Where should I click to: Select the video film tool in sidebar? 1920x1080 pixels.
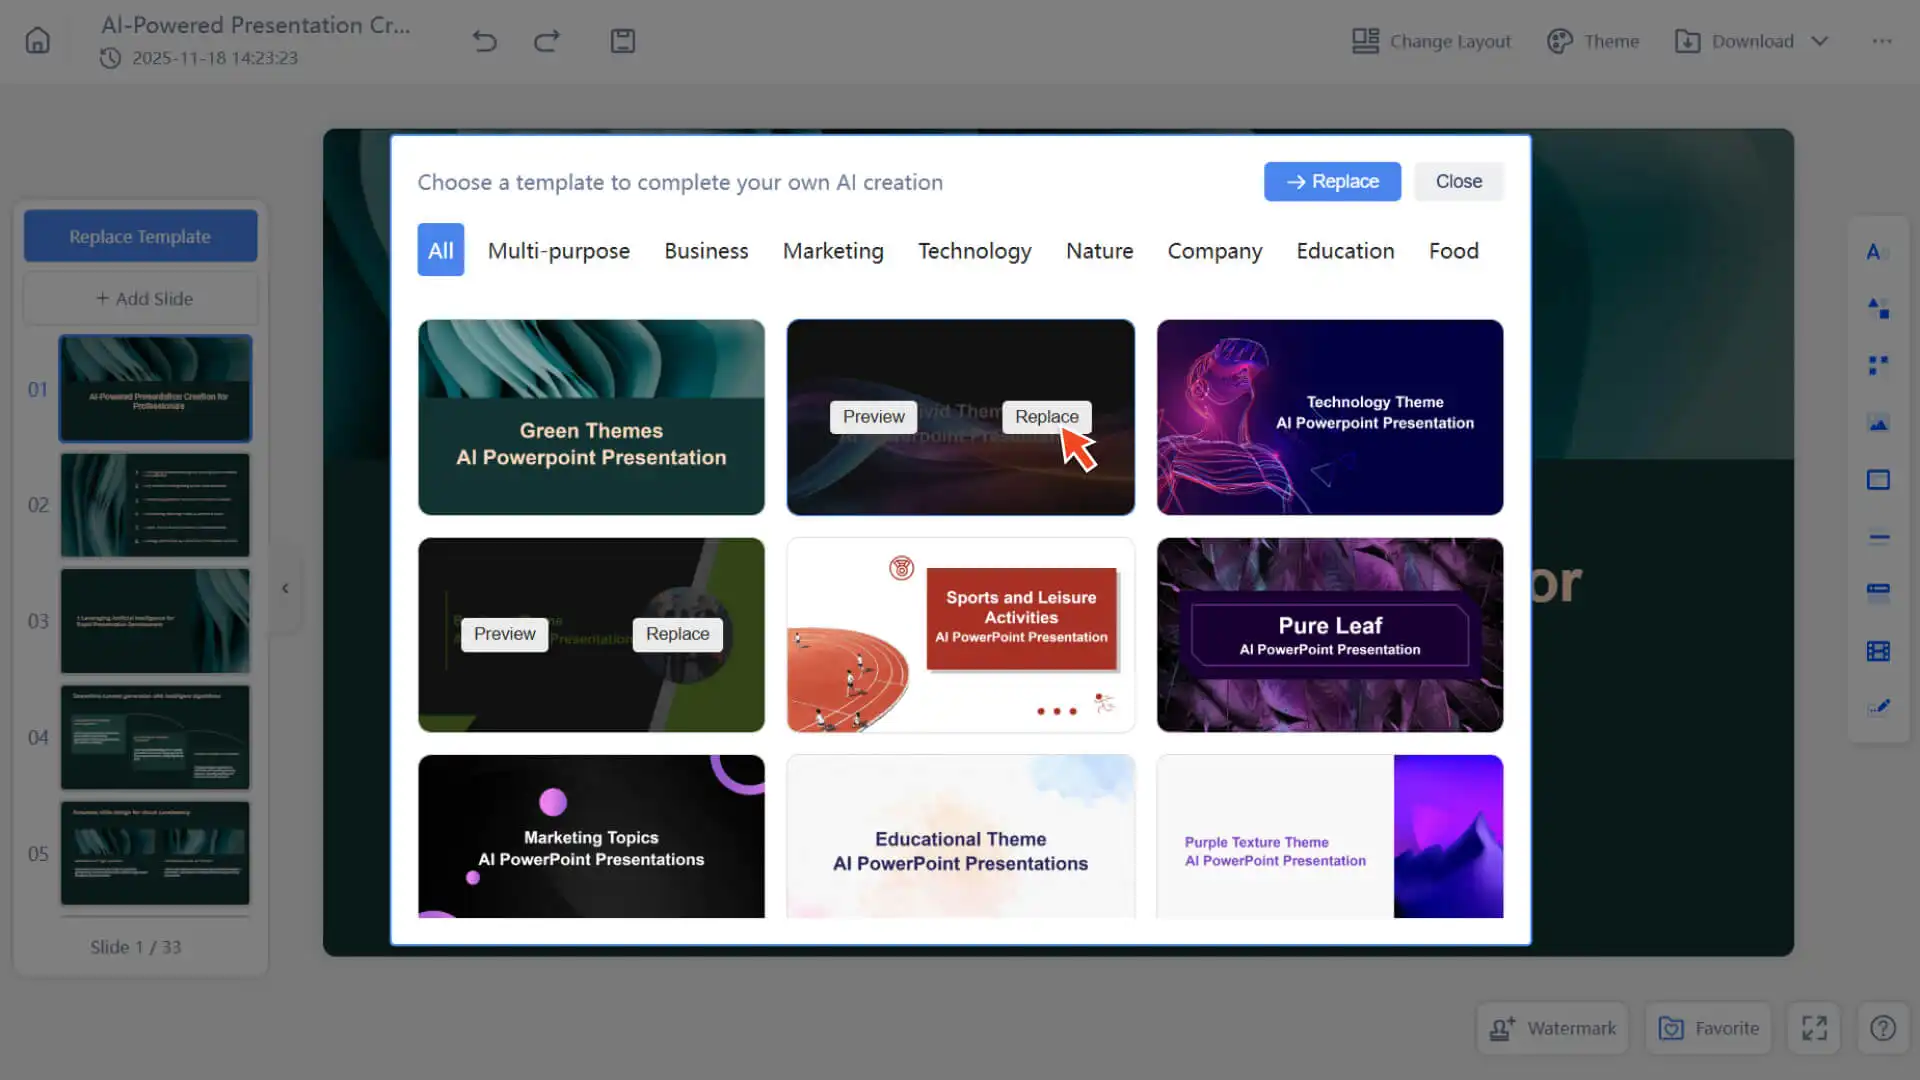[x=1878, y=651]
